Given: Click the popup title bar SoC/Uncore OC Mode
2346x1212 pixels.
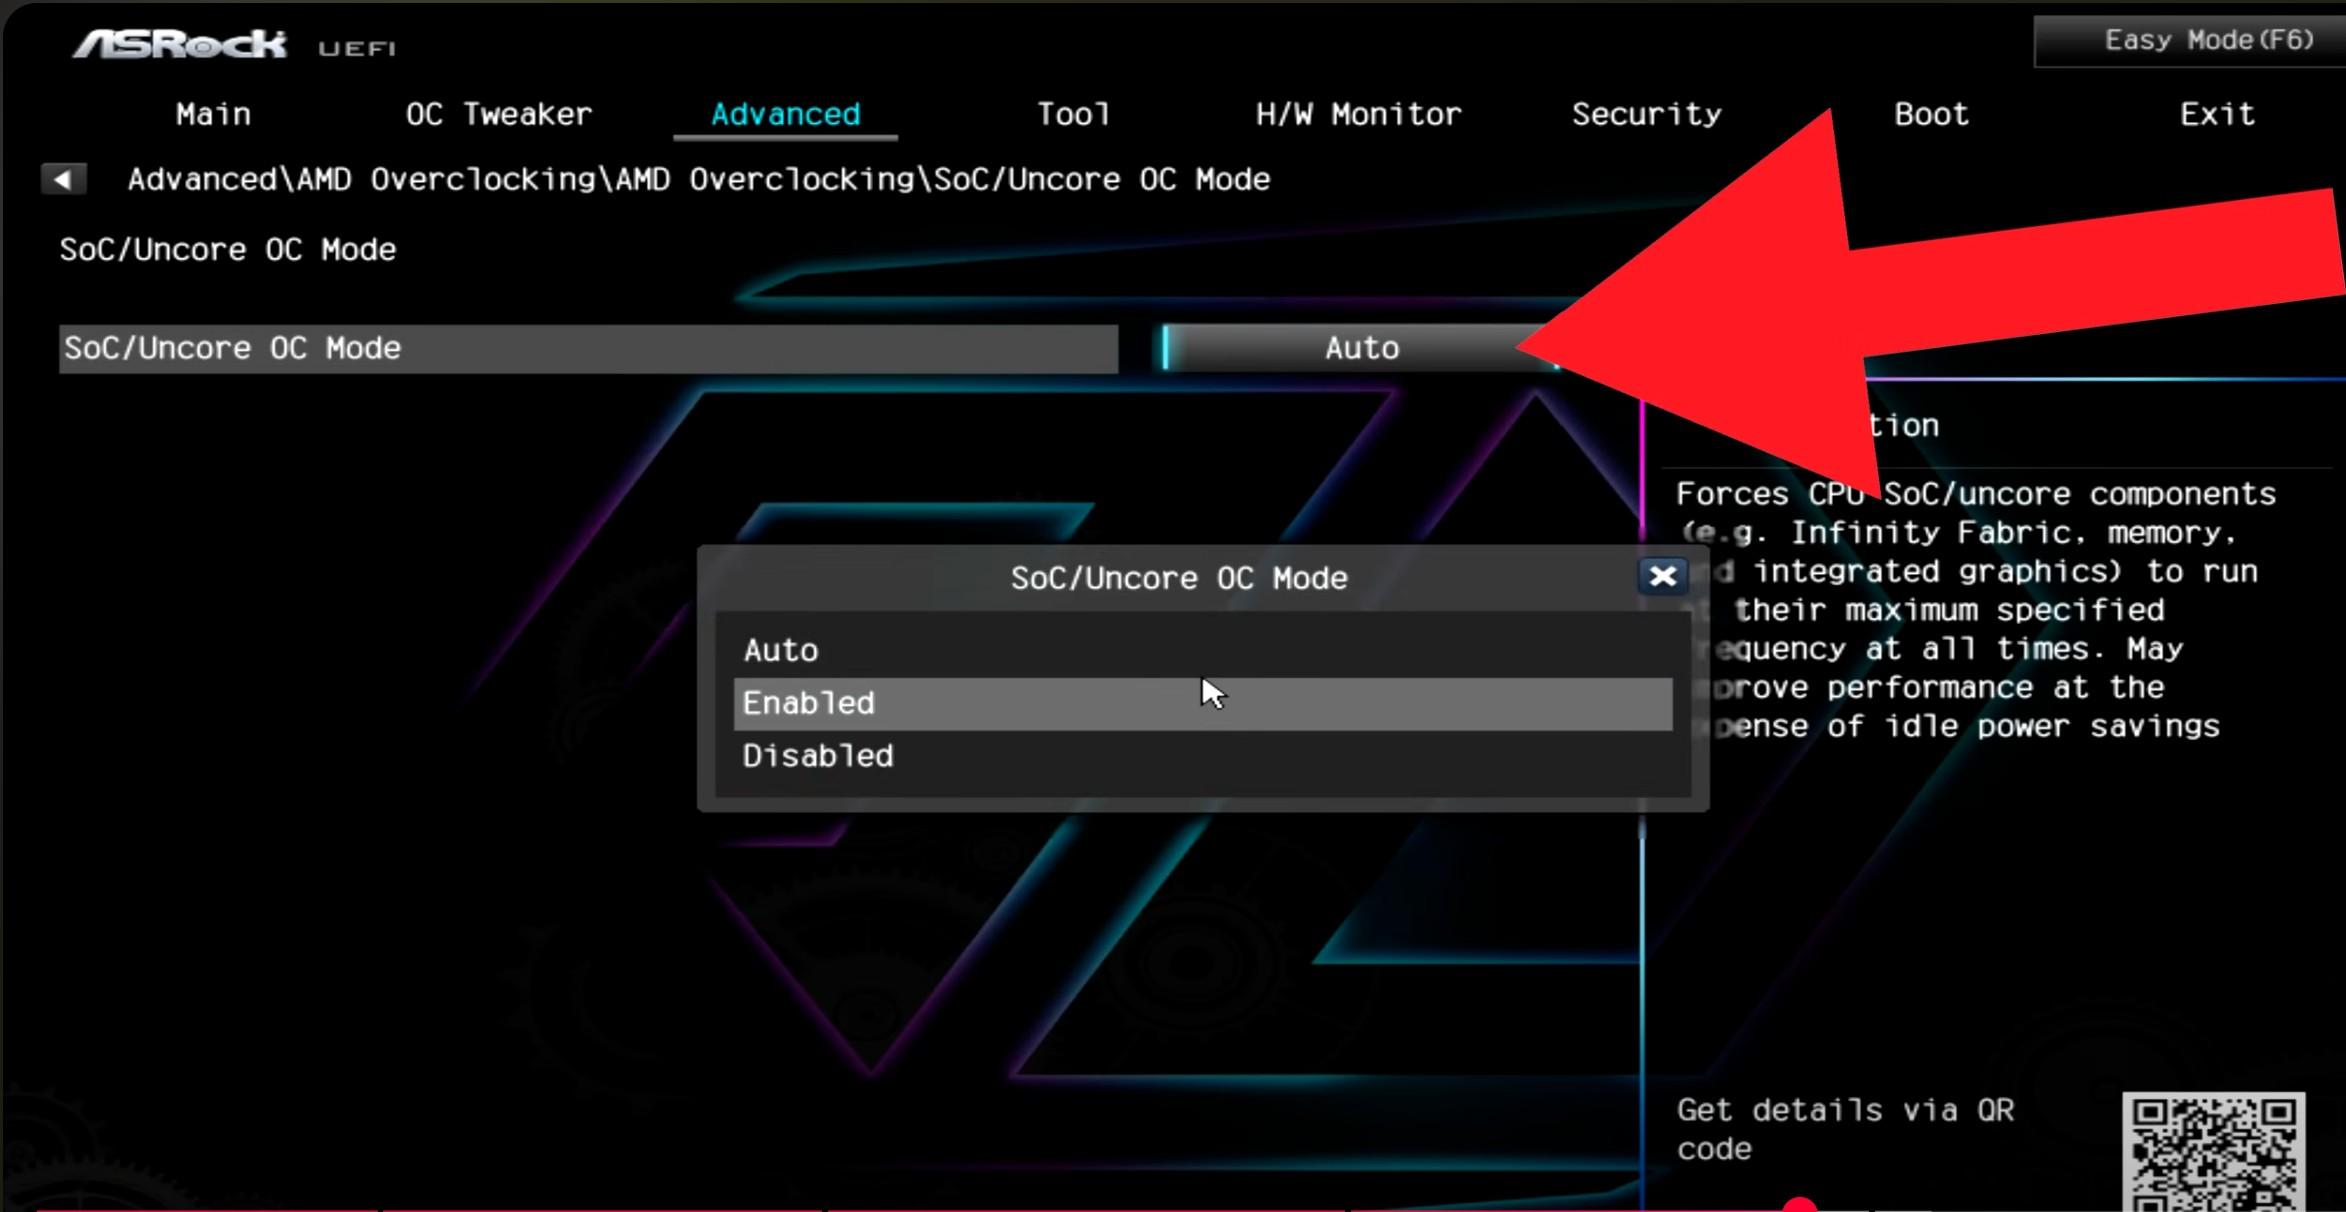Looking at the screenshot, I should tap(1178, 578).
